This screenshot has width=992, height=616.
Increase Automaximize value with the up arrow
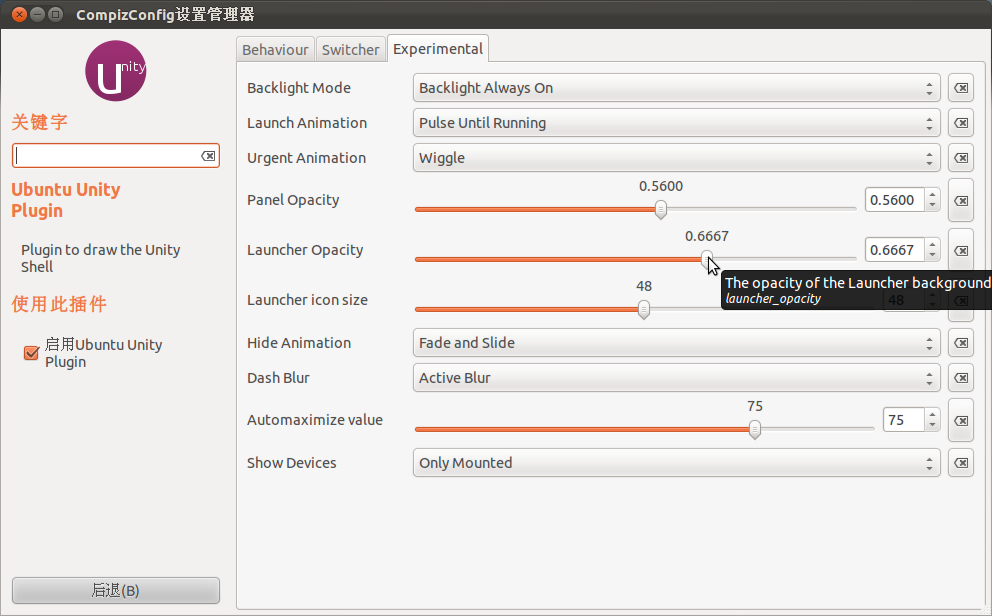click(932, 415)
